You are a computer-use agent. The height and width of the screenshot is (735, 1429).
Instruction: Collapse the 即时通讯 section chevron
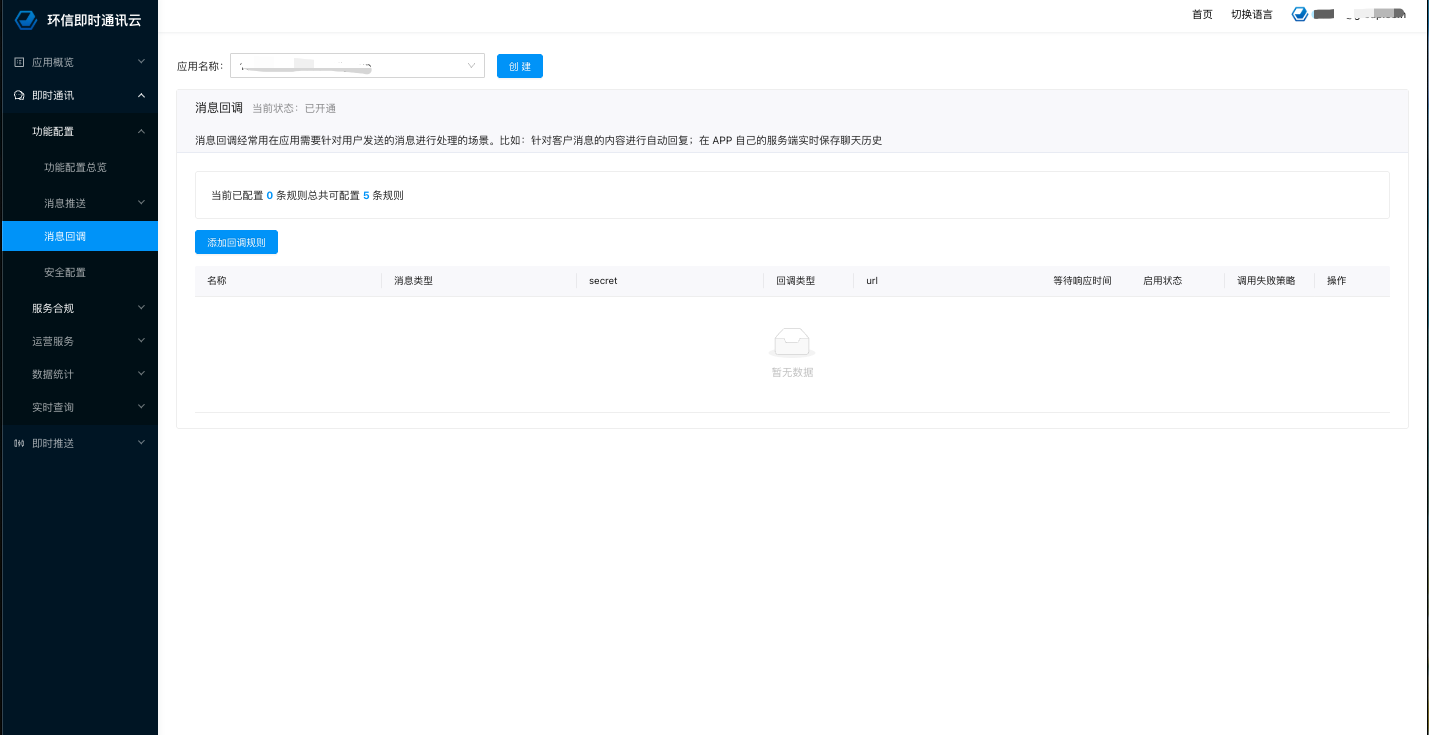pos(141,95)
